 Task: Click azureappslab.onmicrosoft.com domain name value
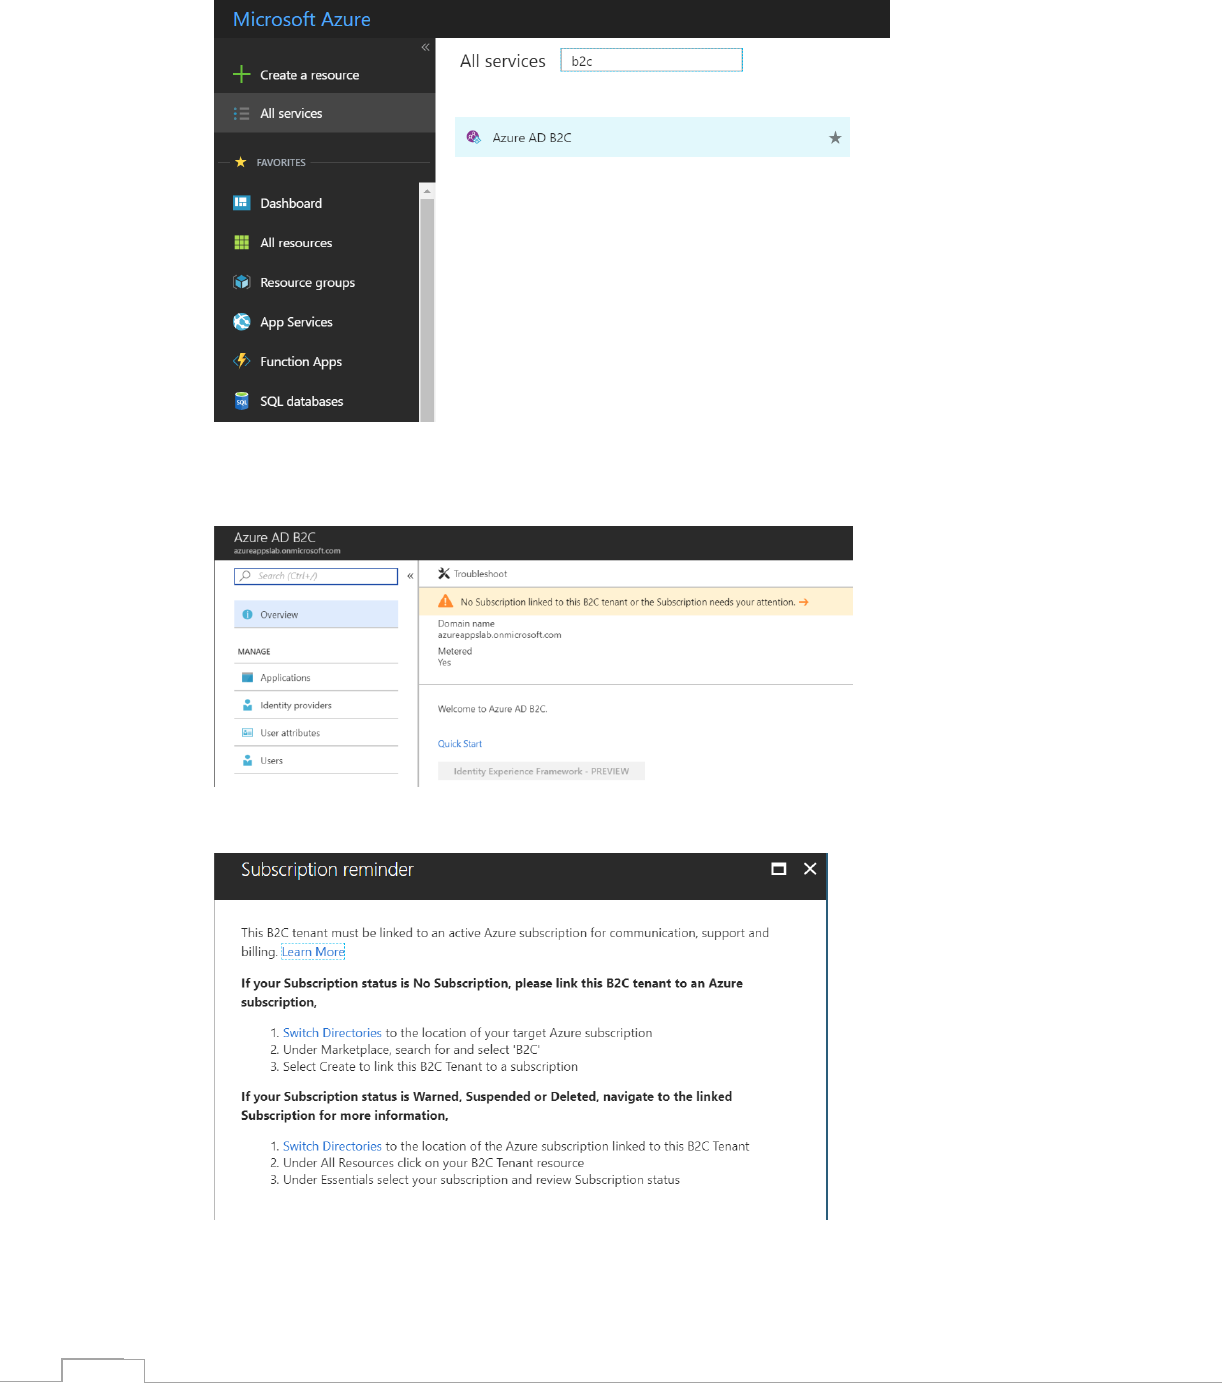[499, 635]
